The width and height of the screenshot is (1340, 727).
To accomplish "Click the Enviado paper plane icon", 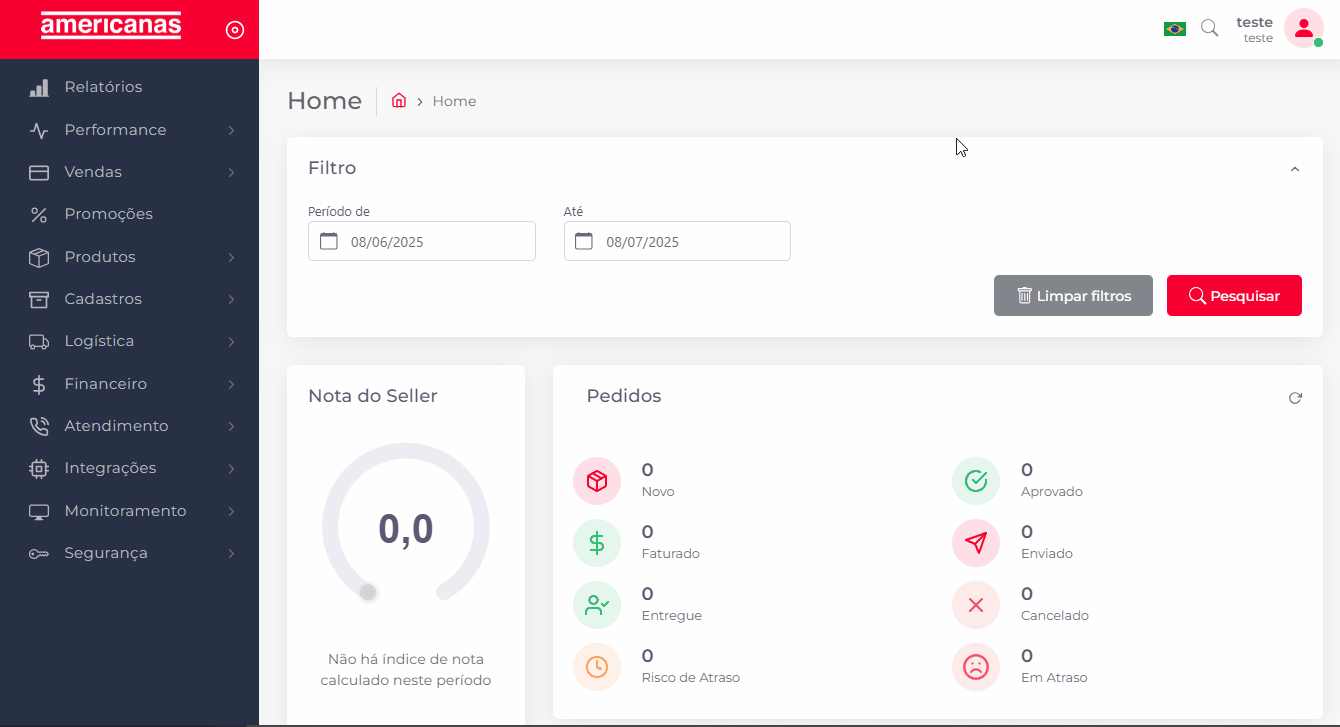I will (x=976, y=543).
